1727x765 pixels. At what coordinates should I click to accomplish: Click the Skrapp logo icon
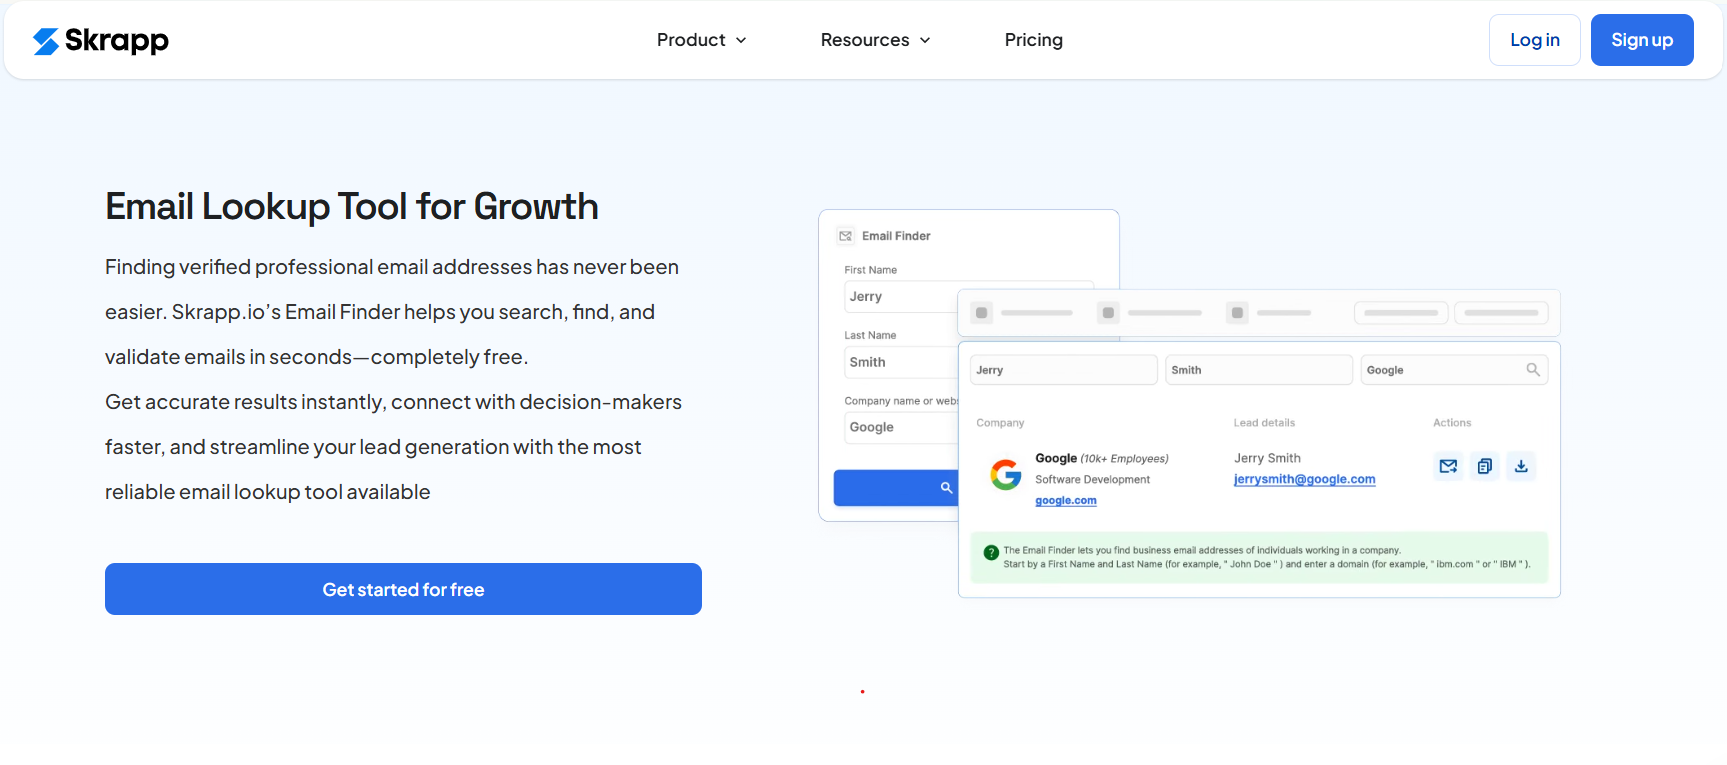pos(46,41)
